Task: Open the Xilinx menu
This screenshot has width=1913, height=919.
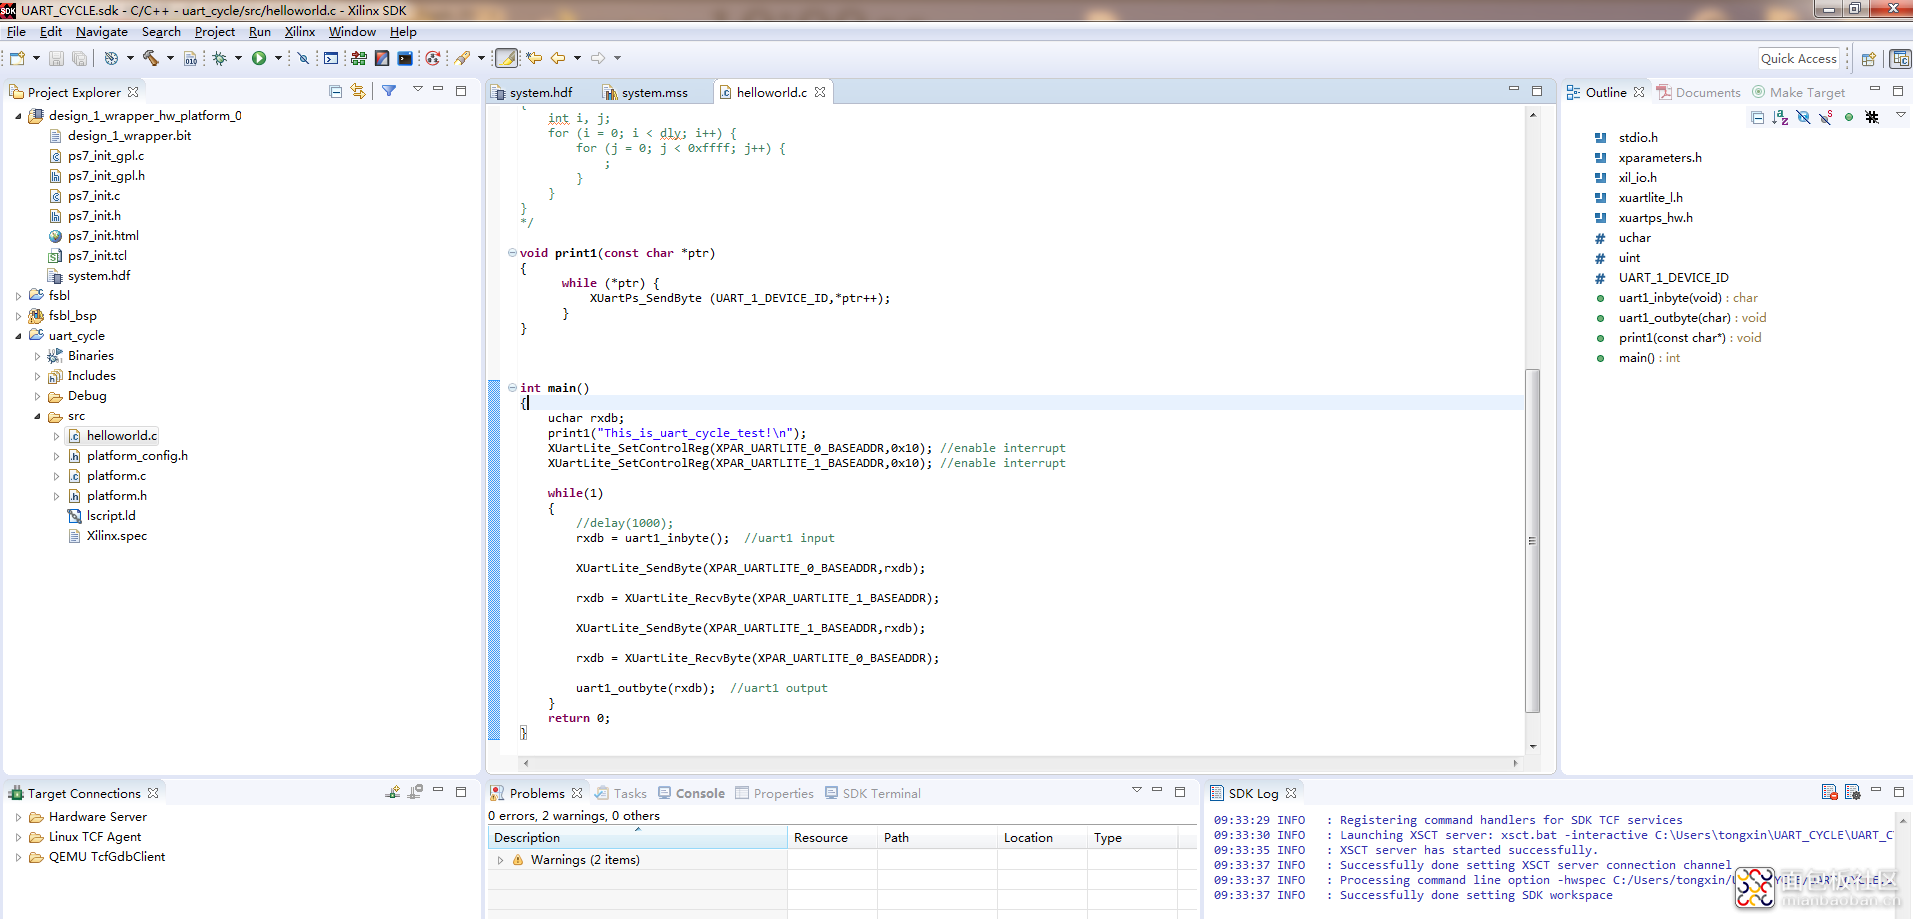Action: click(x=300, y=32)
